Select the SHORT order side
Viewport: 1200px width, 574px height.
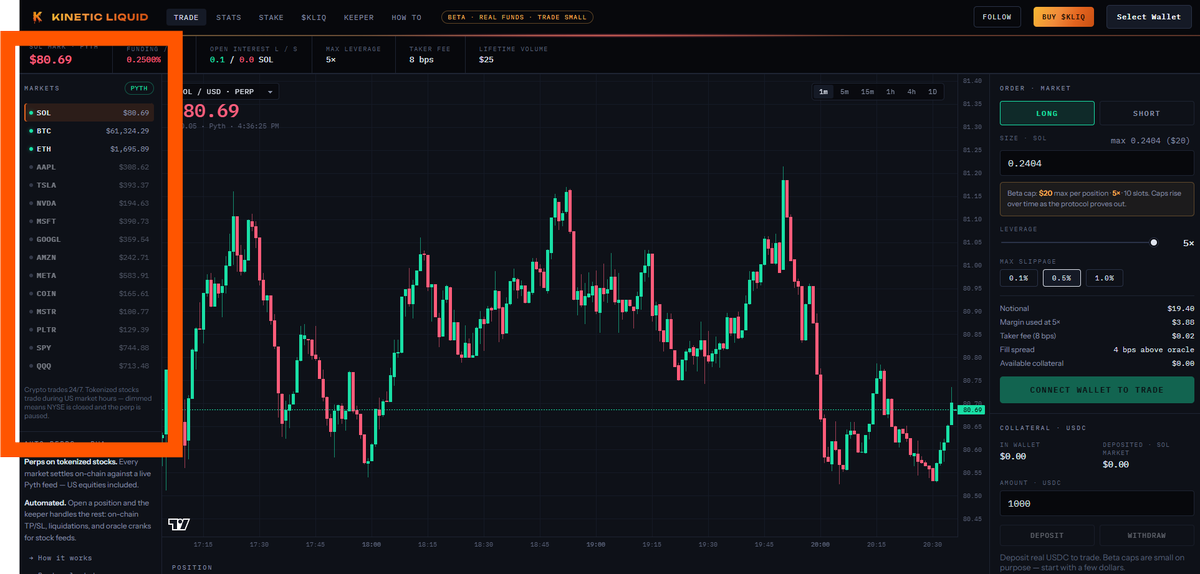1146,113
